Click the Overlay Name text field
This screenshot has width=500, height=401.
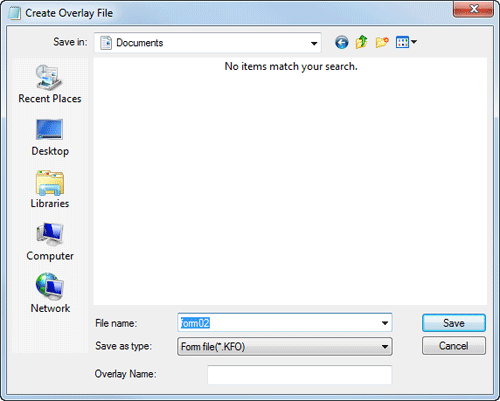point(299,375)
